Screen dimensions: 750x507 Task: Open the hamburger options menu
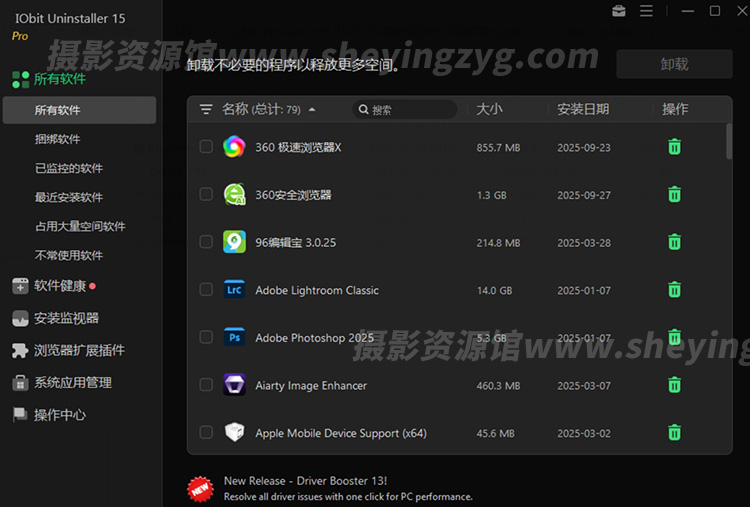coord(647,11)
